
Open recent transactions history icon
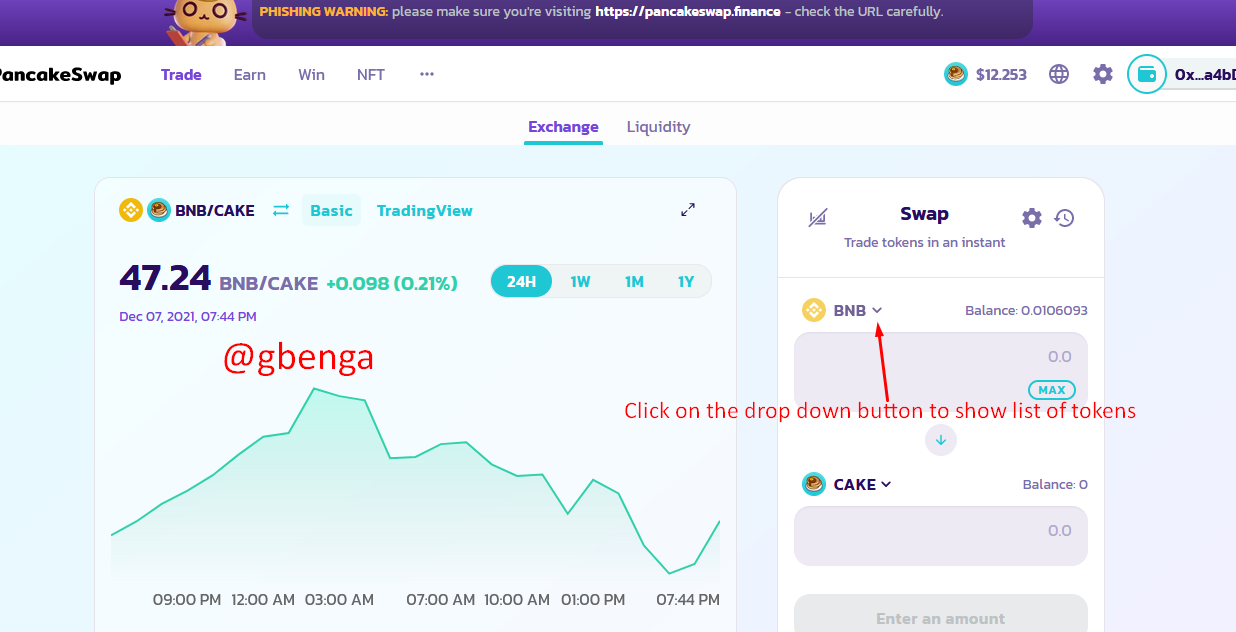point(1064,217)
